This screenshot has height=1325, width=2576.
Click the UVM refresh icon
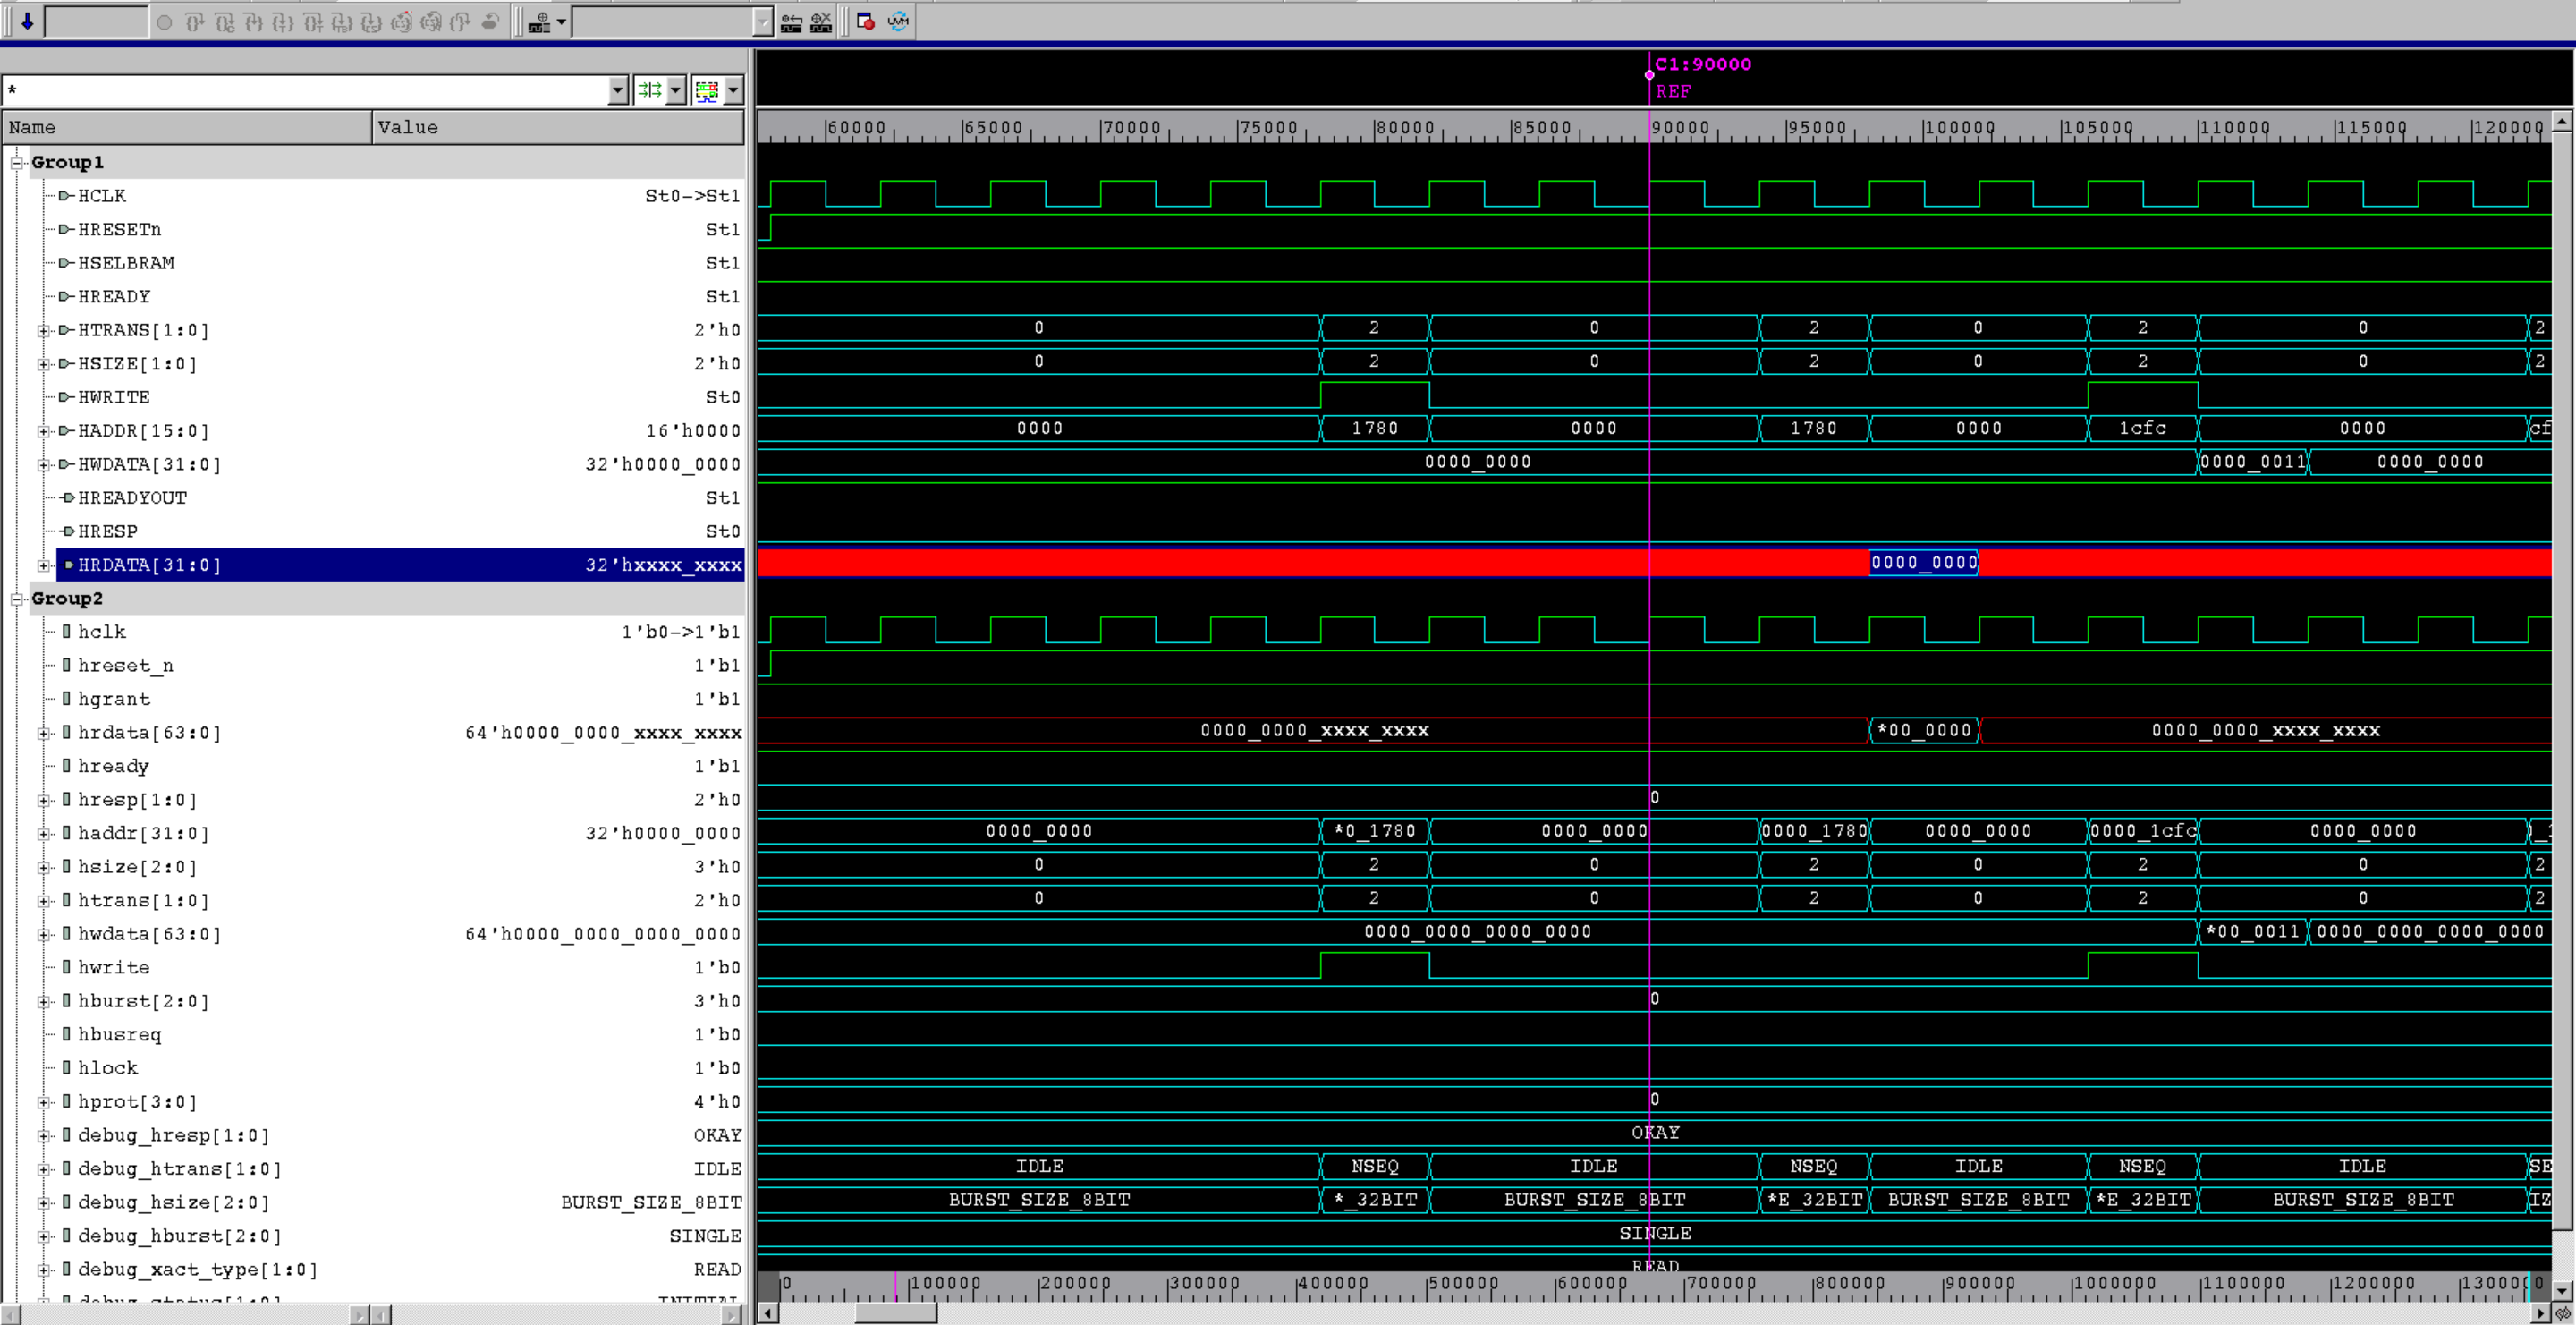[x=898, y=21]
